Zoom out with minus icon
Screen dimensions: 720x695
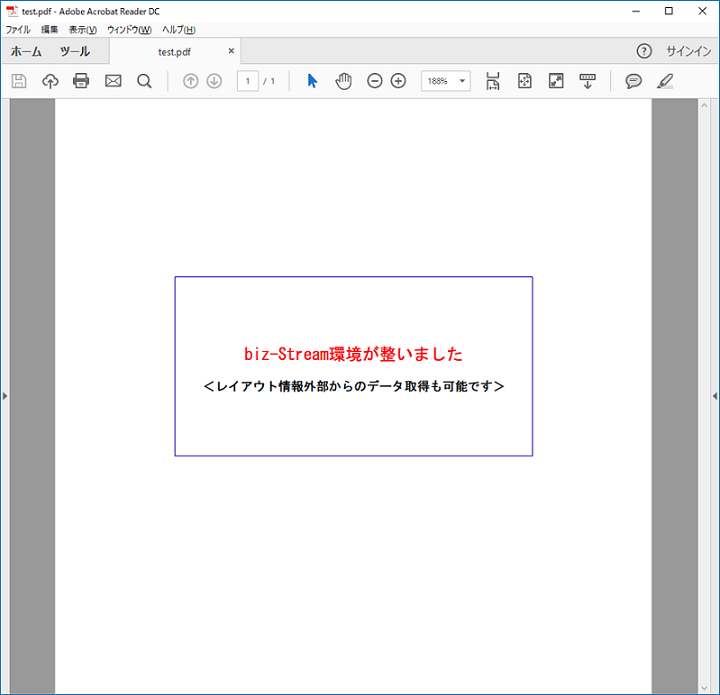tap(375, 81)
